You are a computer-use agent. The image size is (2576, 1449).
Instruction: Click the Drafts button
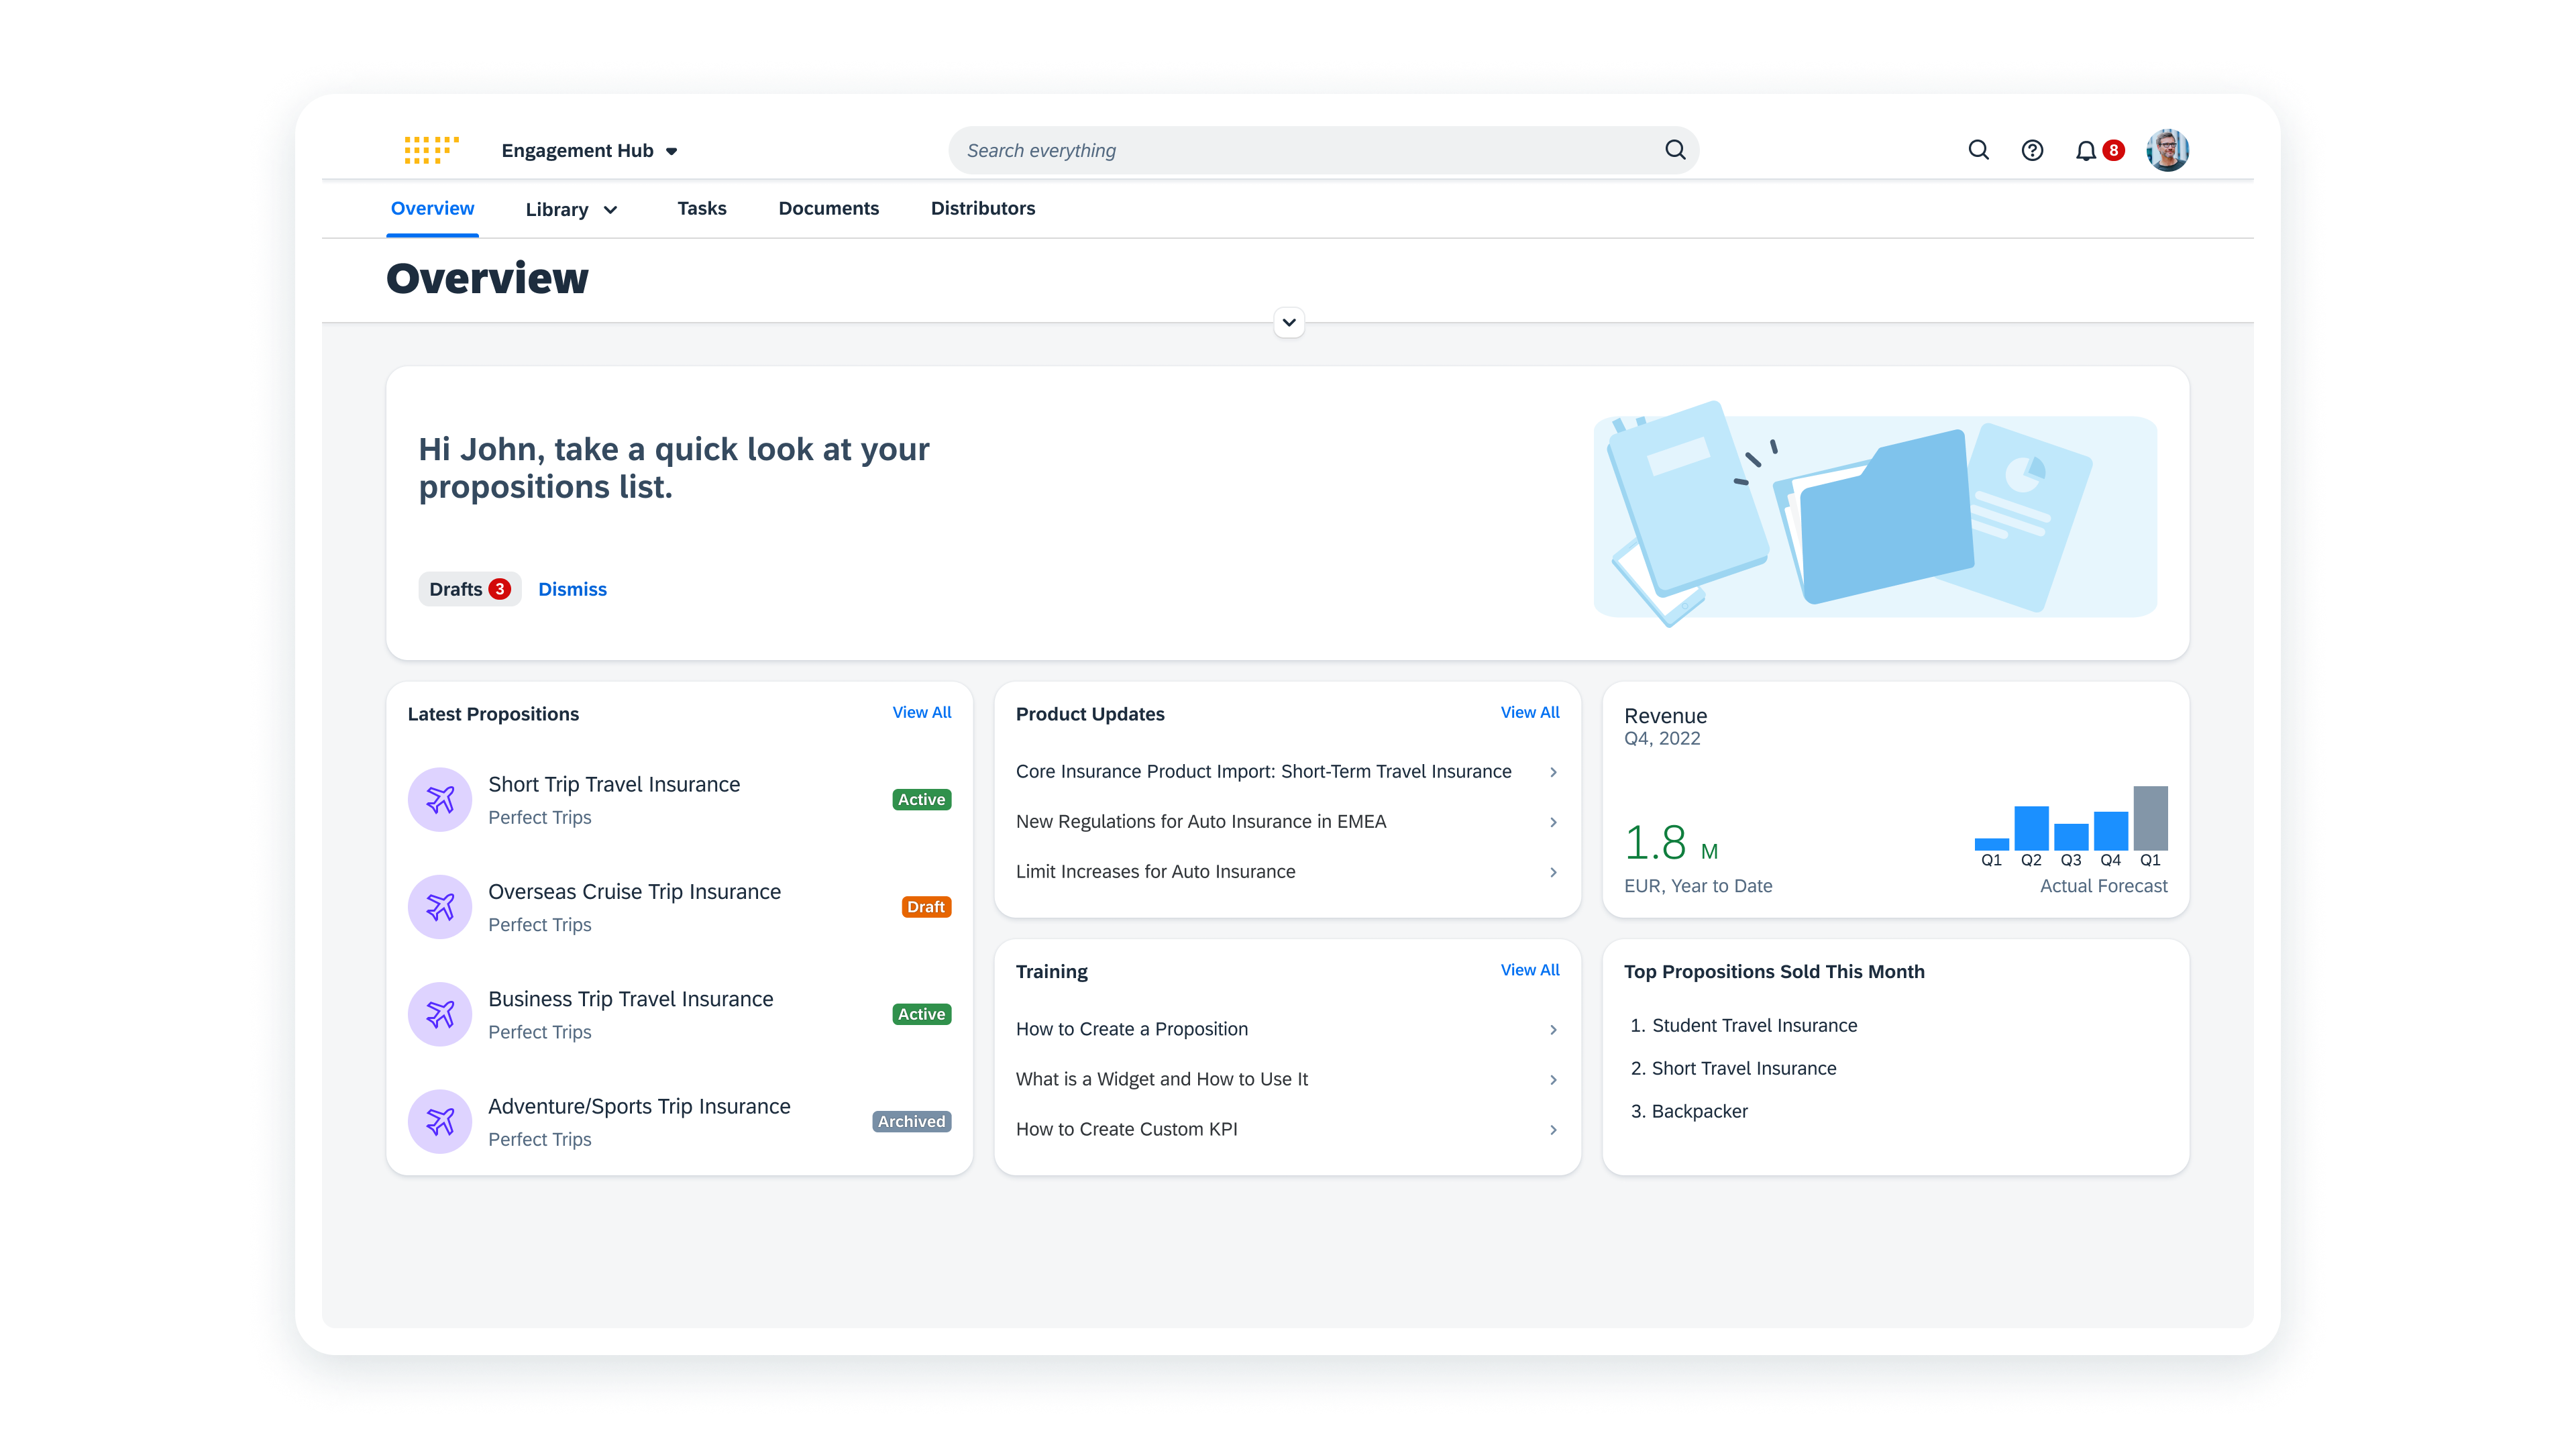[470, 589]
